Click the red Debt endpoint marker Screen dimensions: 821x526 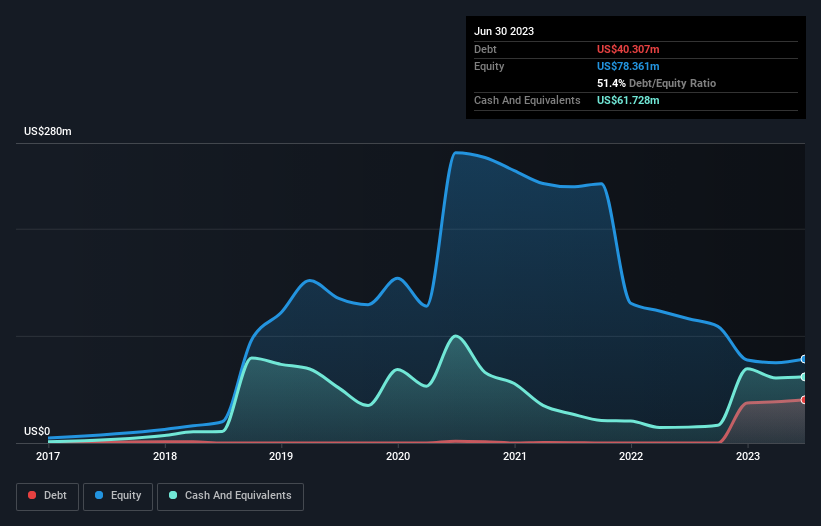point(804,400)
